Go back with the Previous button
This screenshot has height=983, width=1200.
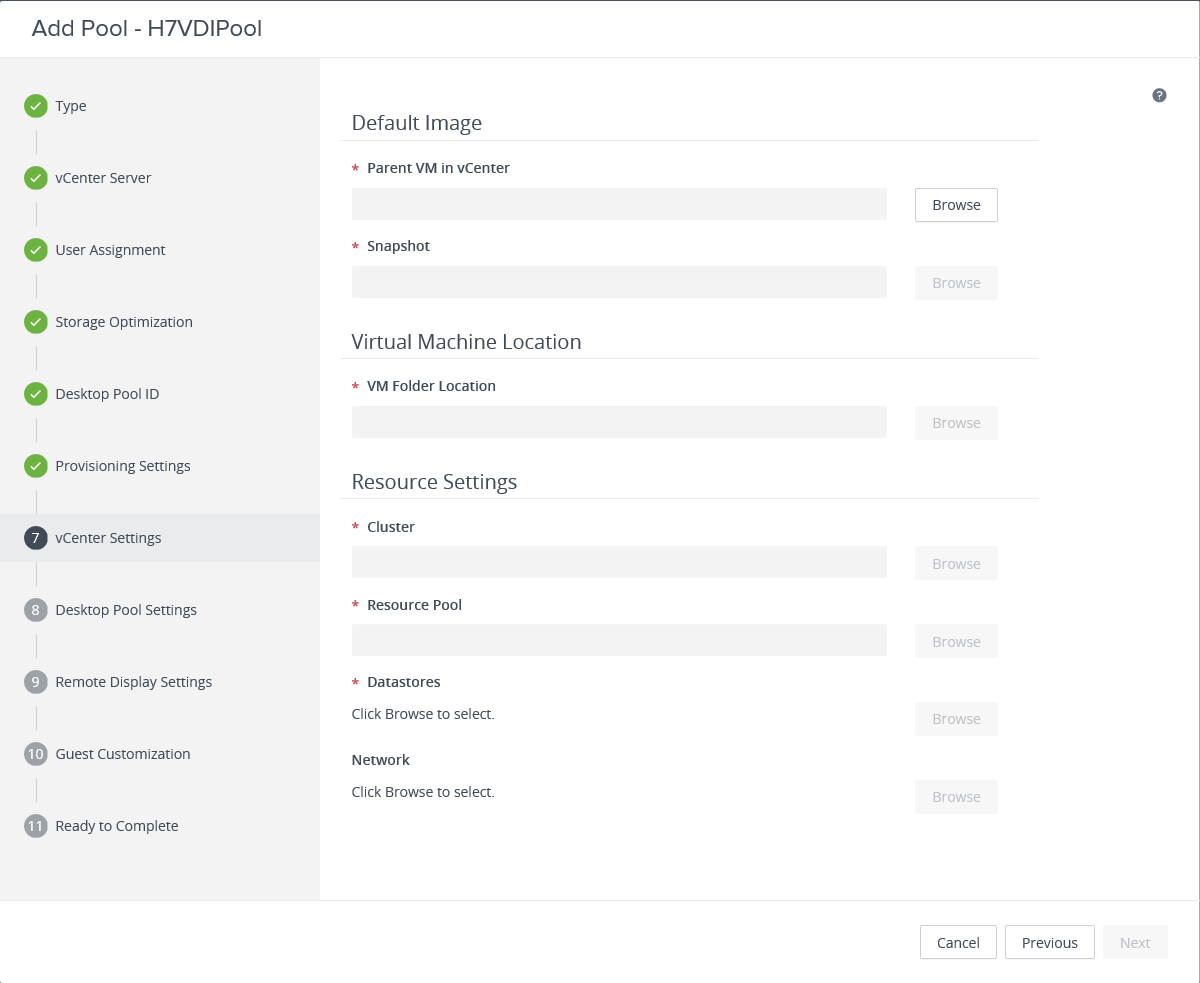(1049, 942)
